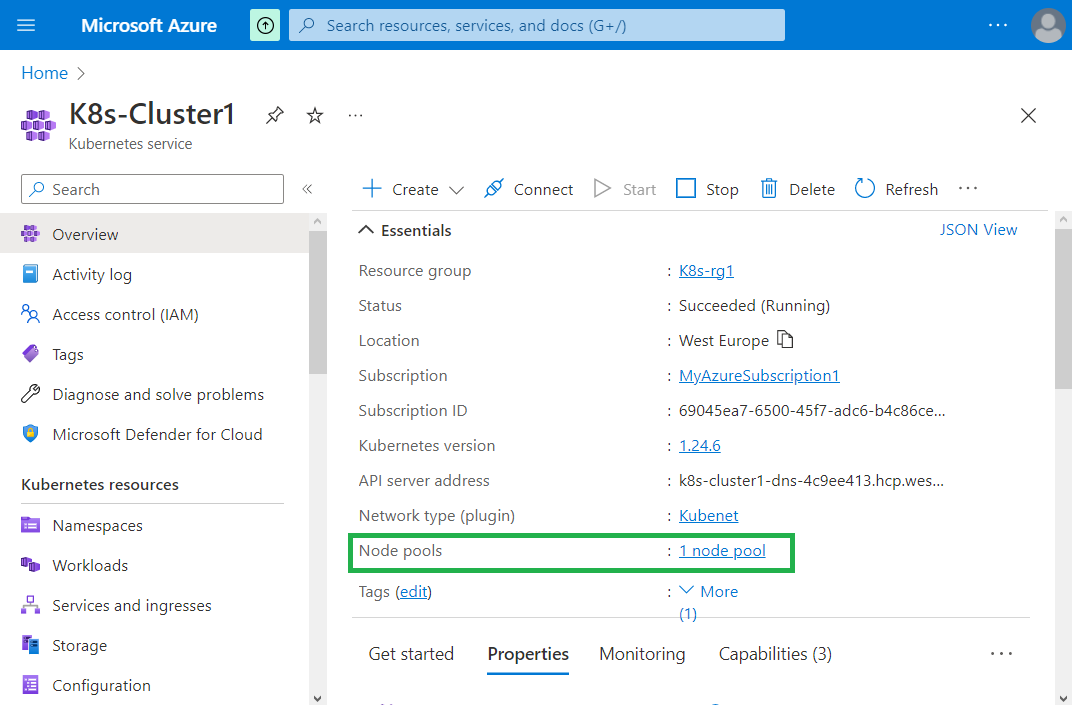
Task: Click the Services and ingresses icon
Action: (x=30, y=604)
